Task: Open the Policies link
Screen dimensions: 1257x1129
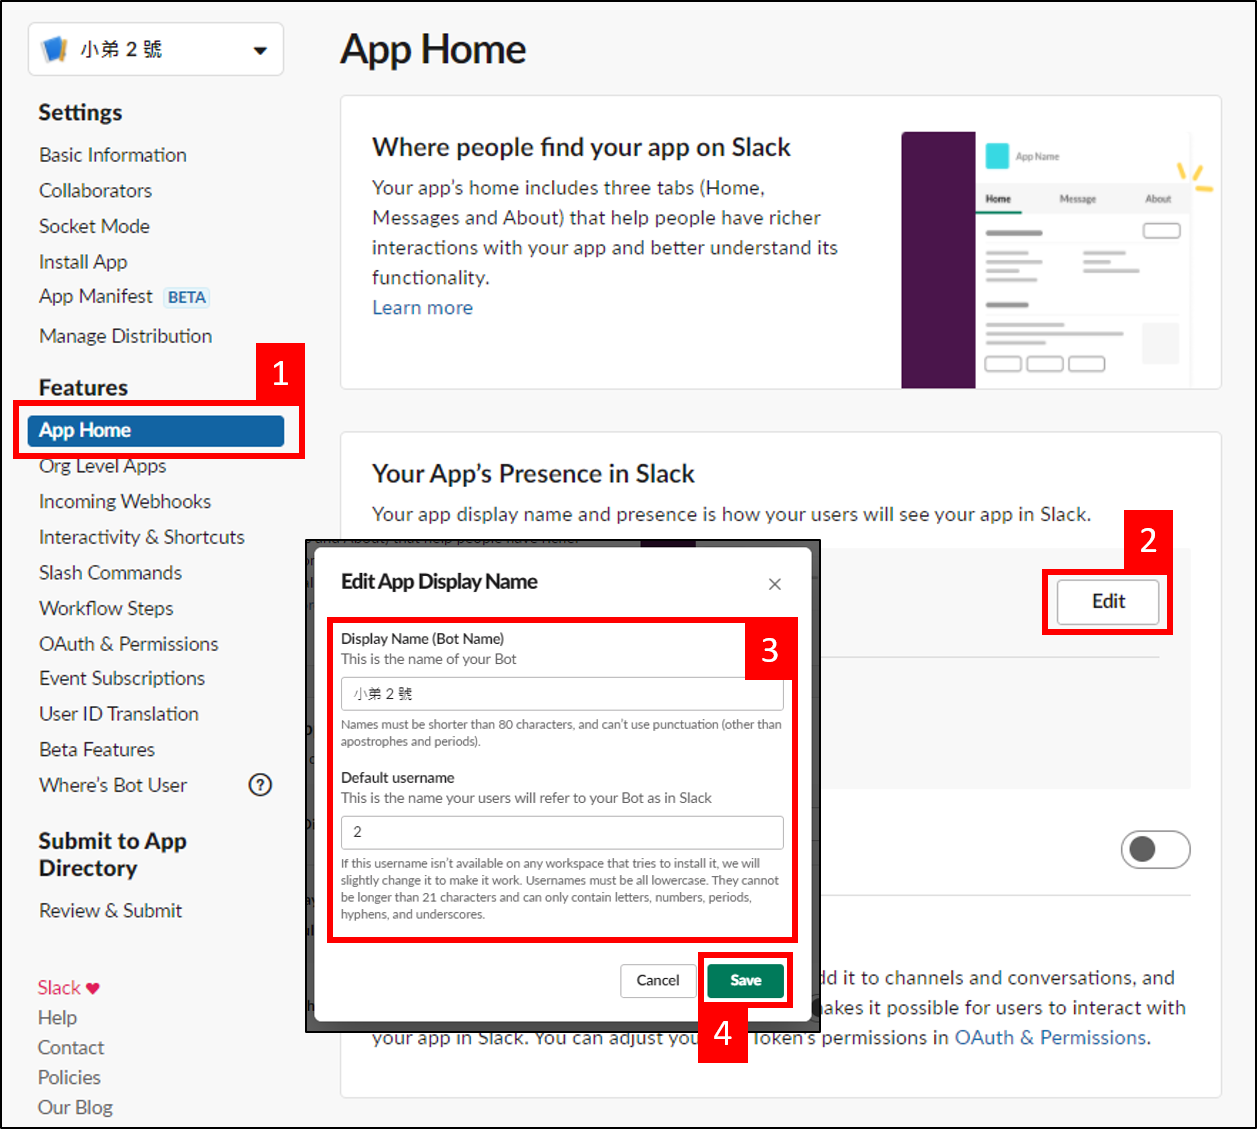Action: point(69,1078)
